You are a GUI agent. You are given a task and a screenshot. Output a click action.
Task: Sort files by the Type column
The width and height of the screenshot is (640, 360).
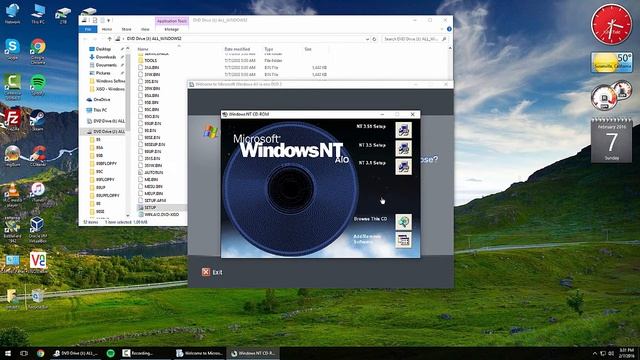(269, 49)
